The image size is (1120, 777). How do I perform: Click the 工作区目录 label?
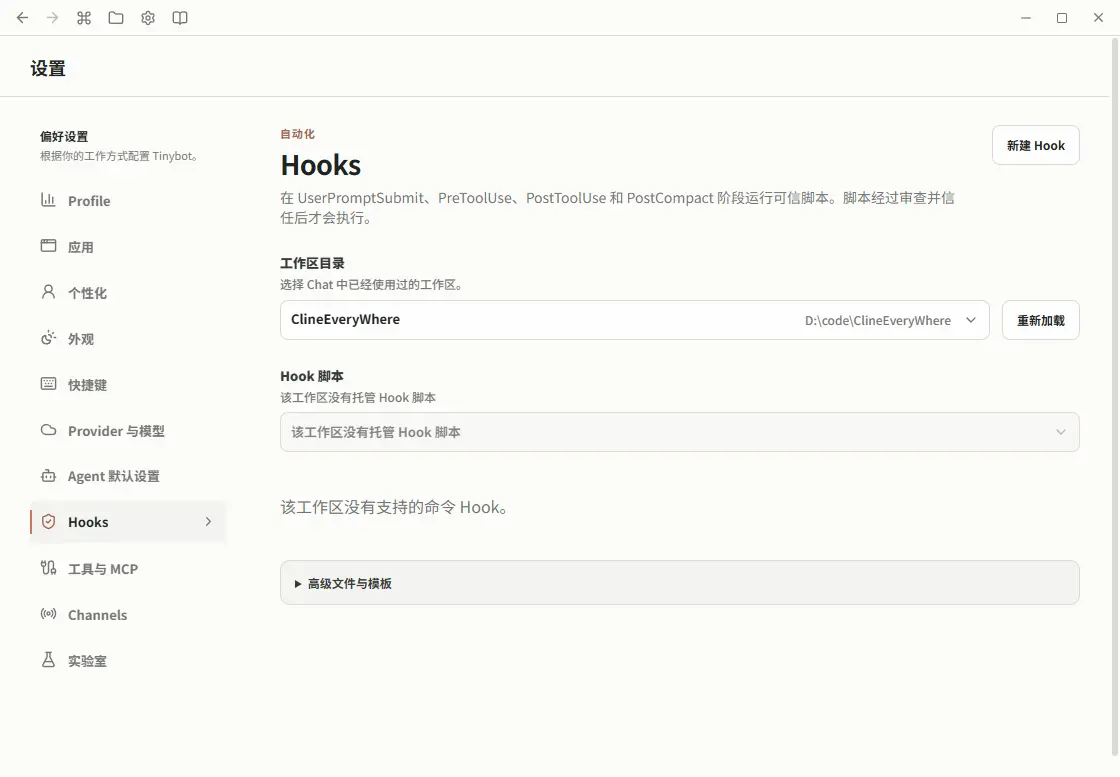coord(312,263)
